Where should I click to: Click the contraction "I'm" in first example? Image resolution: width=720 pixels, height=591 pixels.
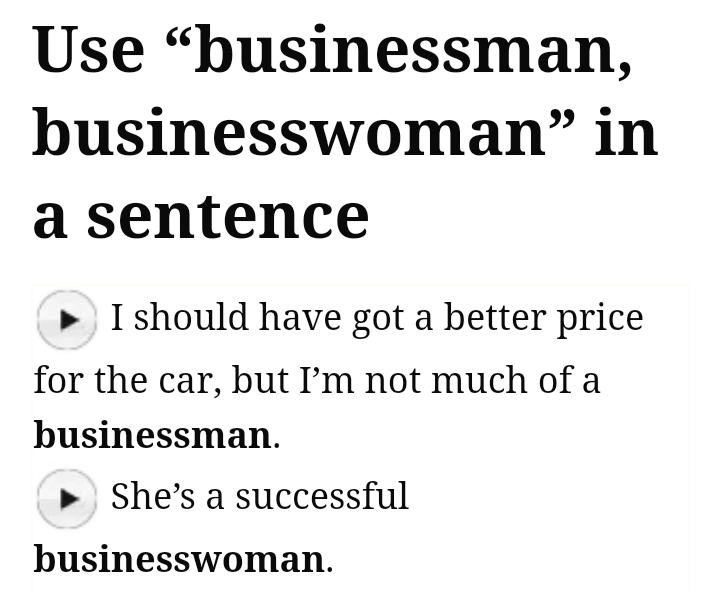pyautogui.click(x=327, y=380)
